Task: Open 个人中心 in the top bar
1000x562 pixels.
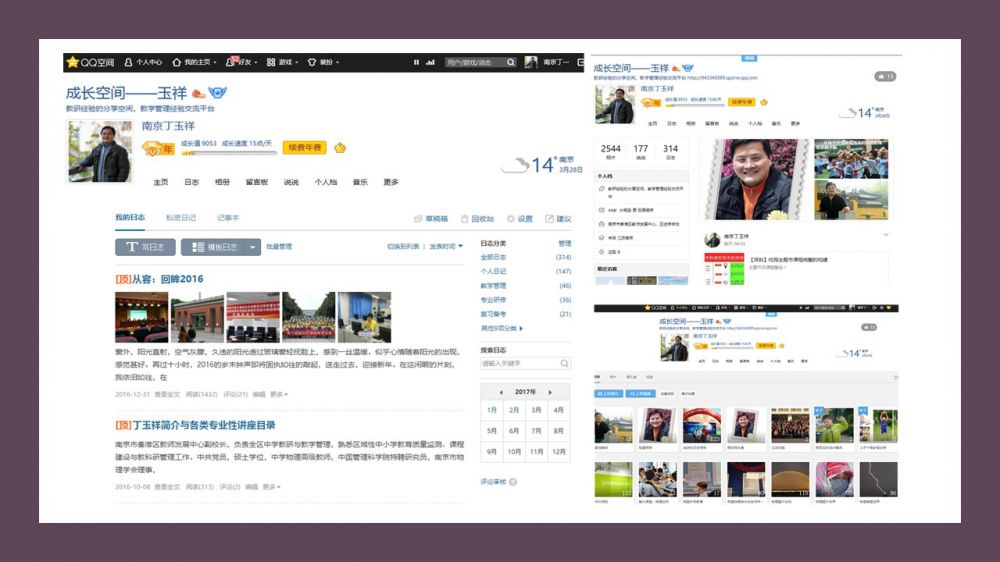Action: (x=143, y=62)
